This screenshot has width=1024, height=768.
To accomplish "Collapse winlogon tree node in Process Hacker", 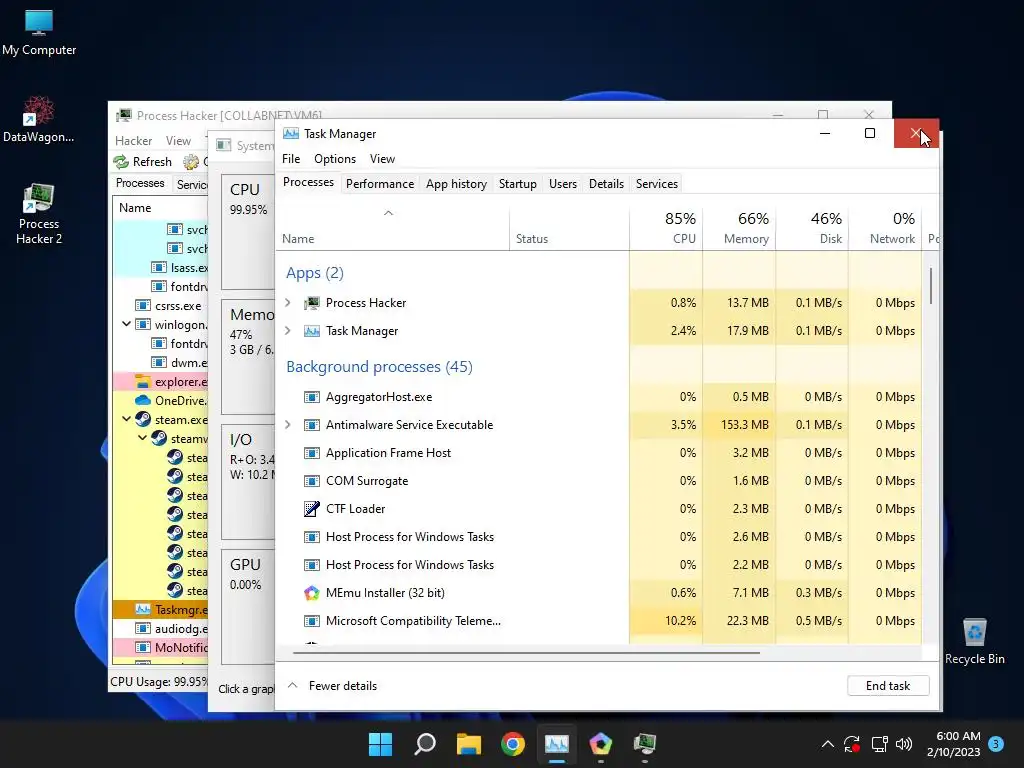I will pyautogui.click(x=127, y=324).
